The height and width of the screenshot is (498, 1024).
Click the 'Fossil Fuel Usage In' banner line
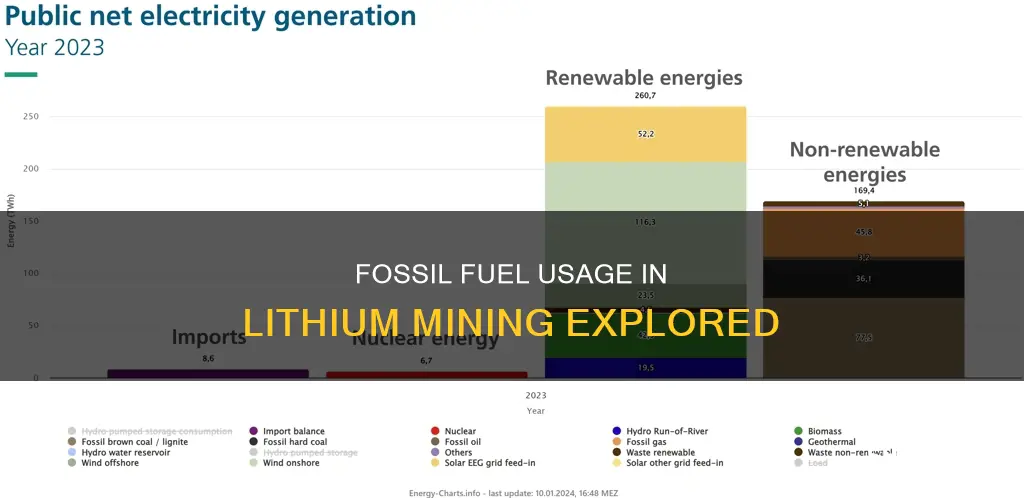[x=511, y=274]
